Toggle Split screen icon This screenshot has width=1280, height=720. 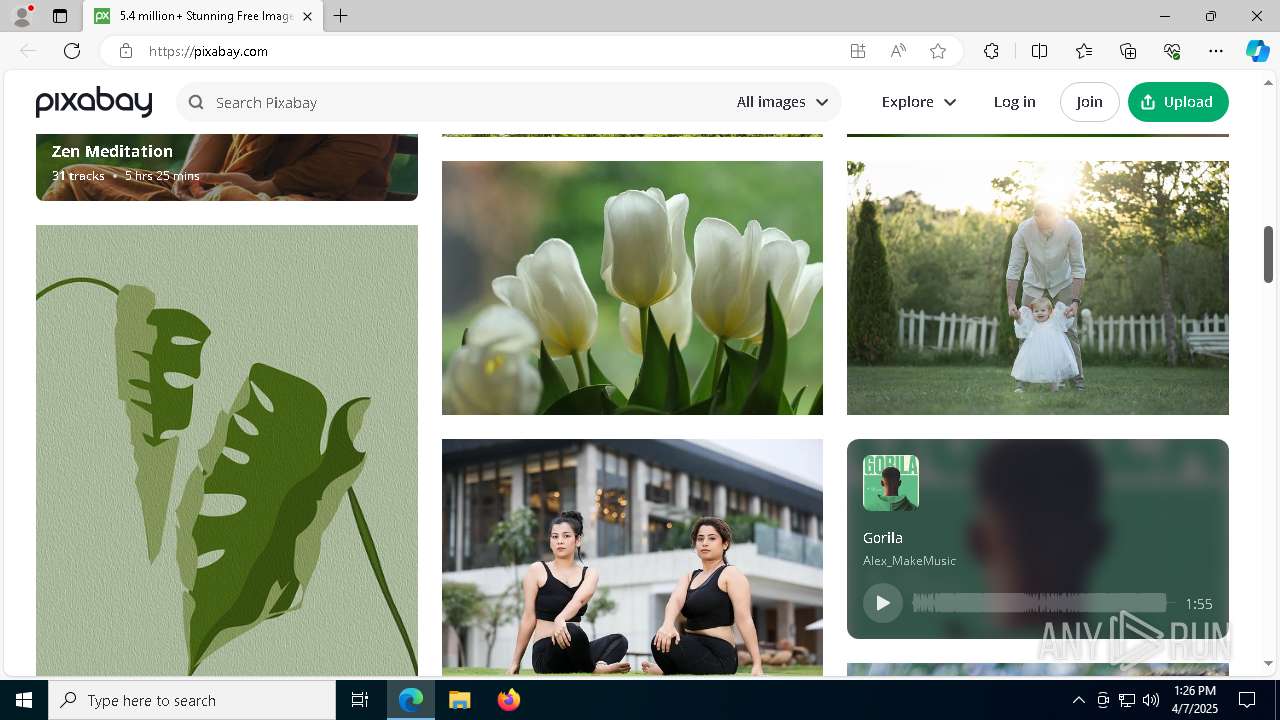[1039, 51]
